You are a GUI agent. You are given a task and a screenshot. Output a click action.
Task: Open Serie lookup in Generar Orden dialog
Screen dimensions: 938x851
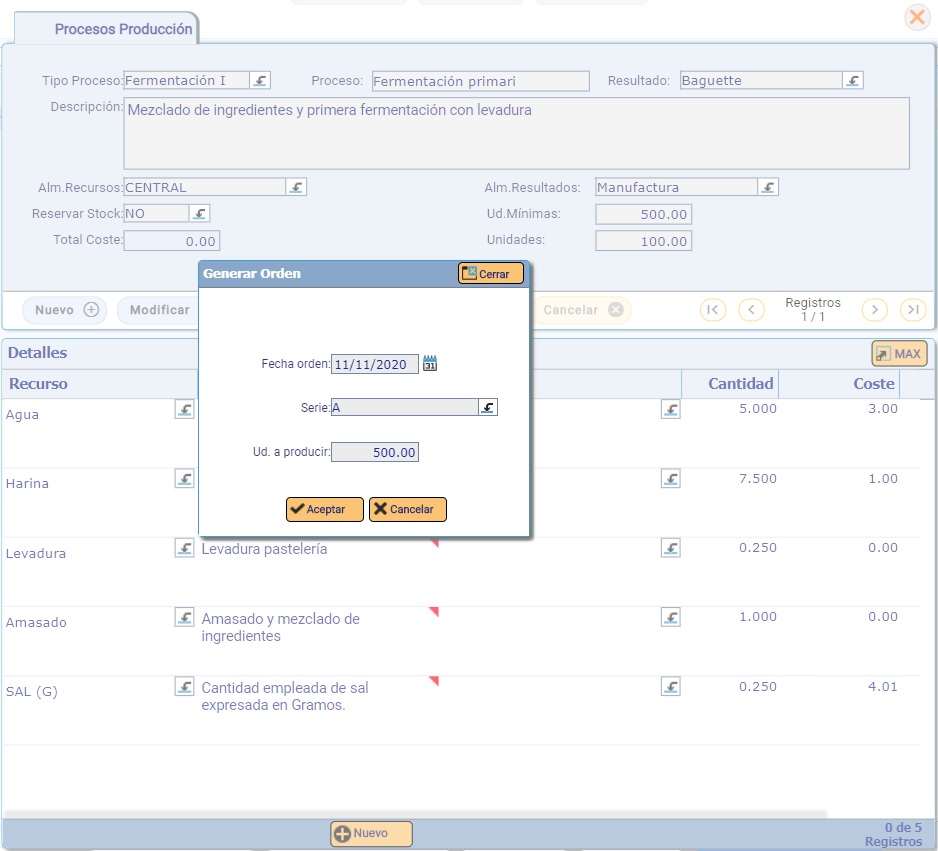click(488, 407)
